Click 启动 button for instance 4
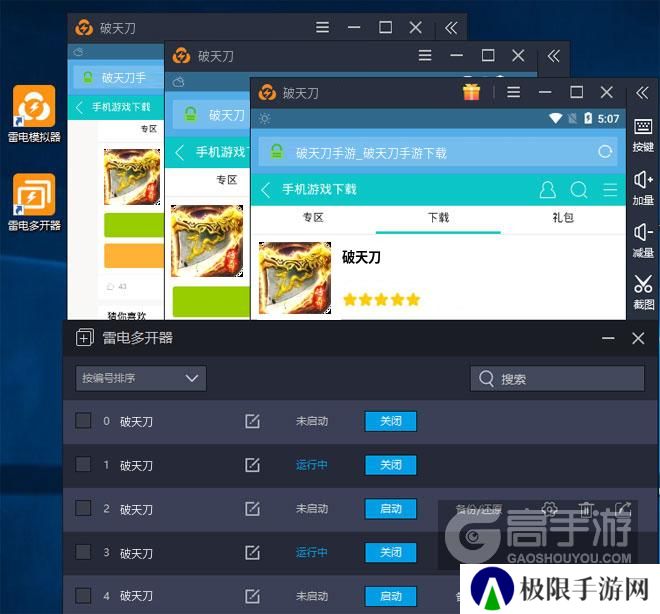This screenshot has height=614, width=660. click(x=391, y=596)
